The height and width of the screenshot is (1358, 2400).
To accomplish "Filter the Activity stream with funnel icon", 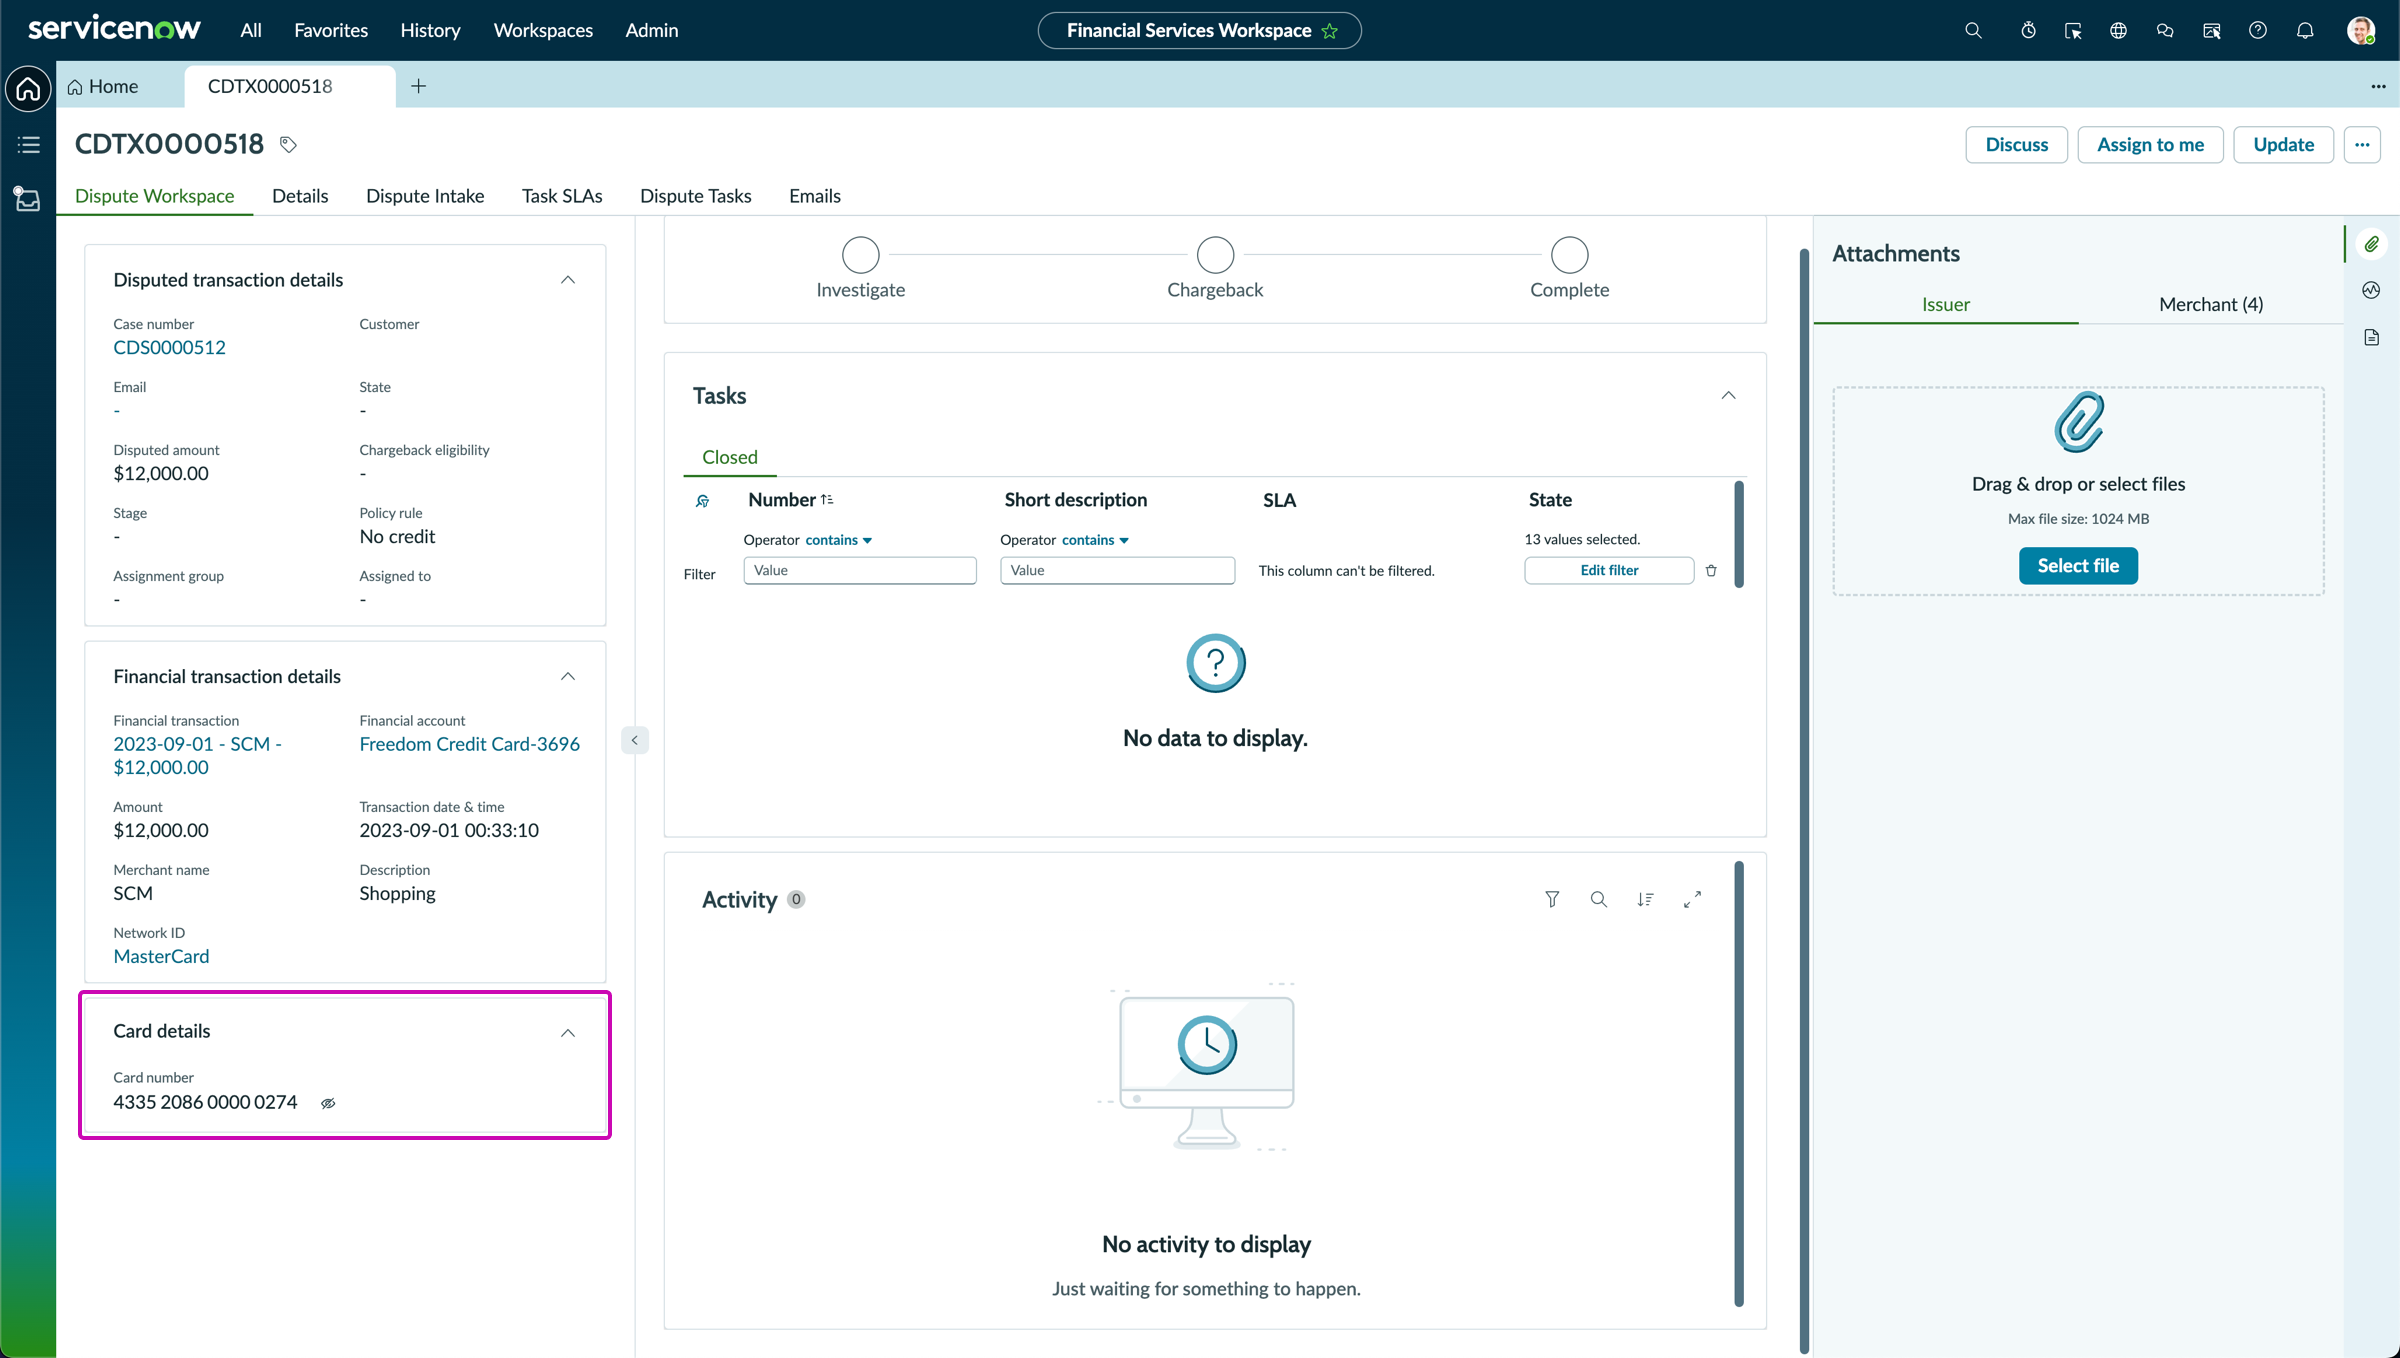I will [x=1552, y=899].
